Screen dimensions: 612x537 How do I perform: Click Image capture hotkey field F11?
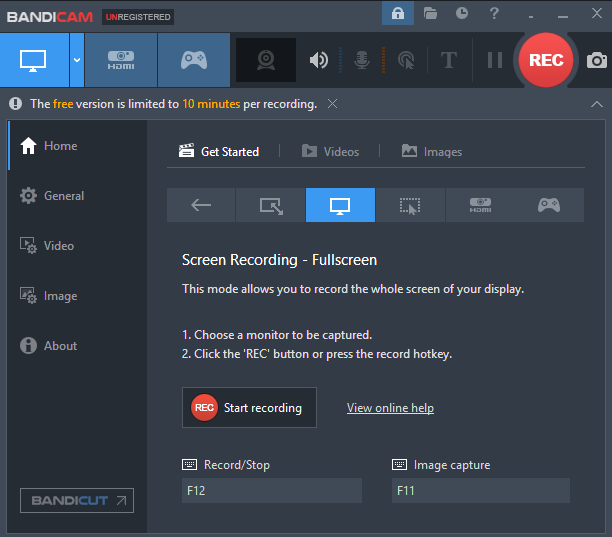[x=481, y=491]
